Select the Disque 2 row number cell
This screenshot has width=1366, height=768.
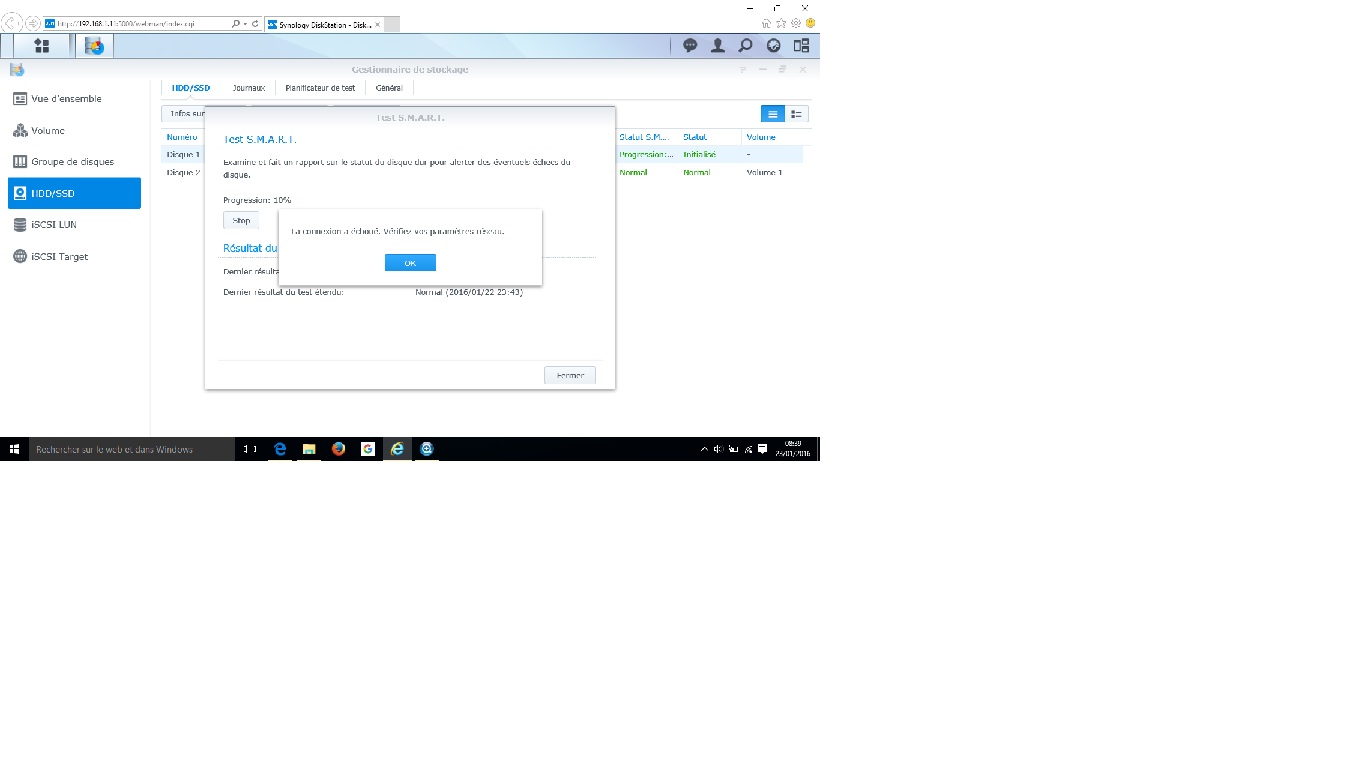pos(183,173)
